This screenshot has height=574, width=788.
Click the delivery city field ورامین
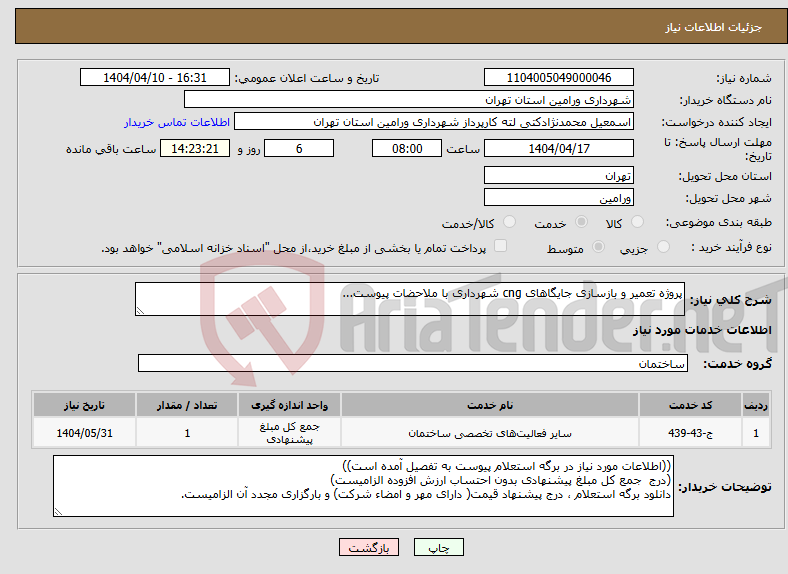[x=558, y=198]
